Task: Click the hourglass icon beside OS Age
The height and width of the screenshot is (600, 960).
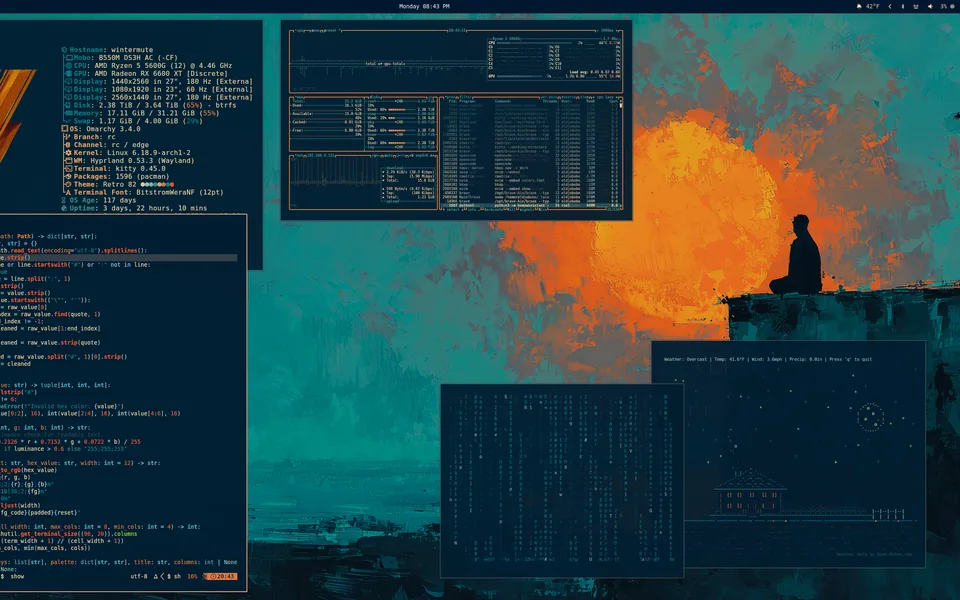Action: [x=64, y=200]
